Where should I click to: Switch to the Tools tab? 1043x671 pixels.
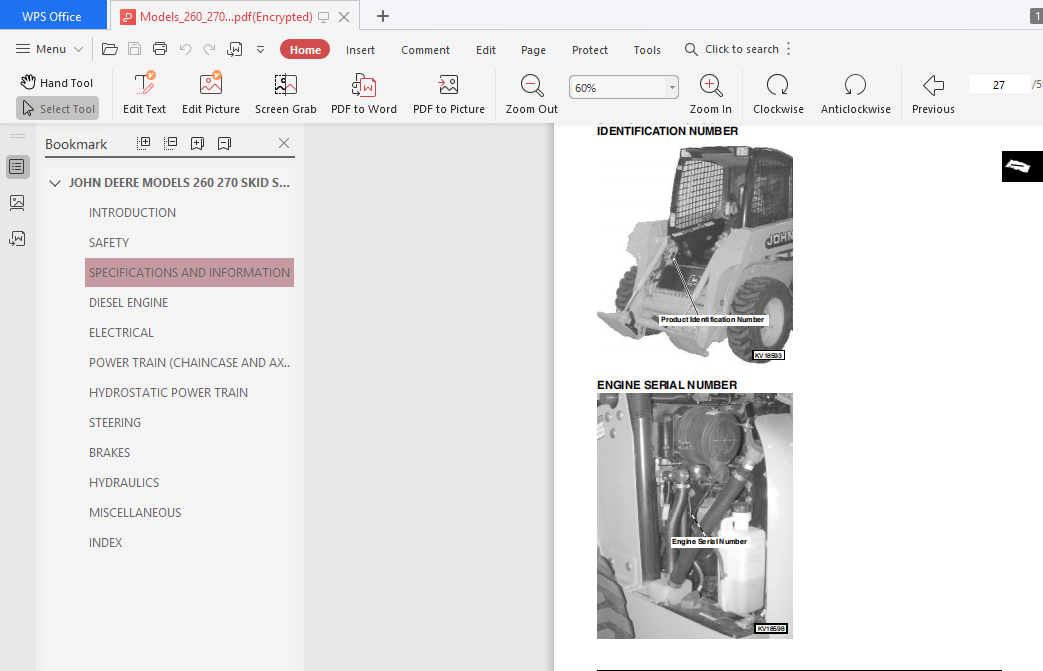pos(647,50)
